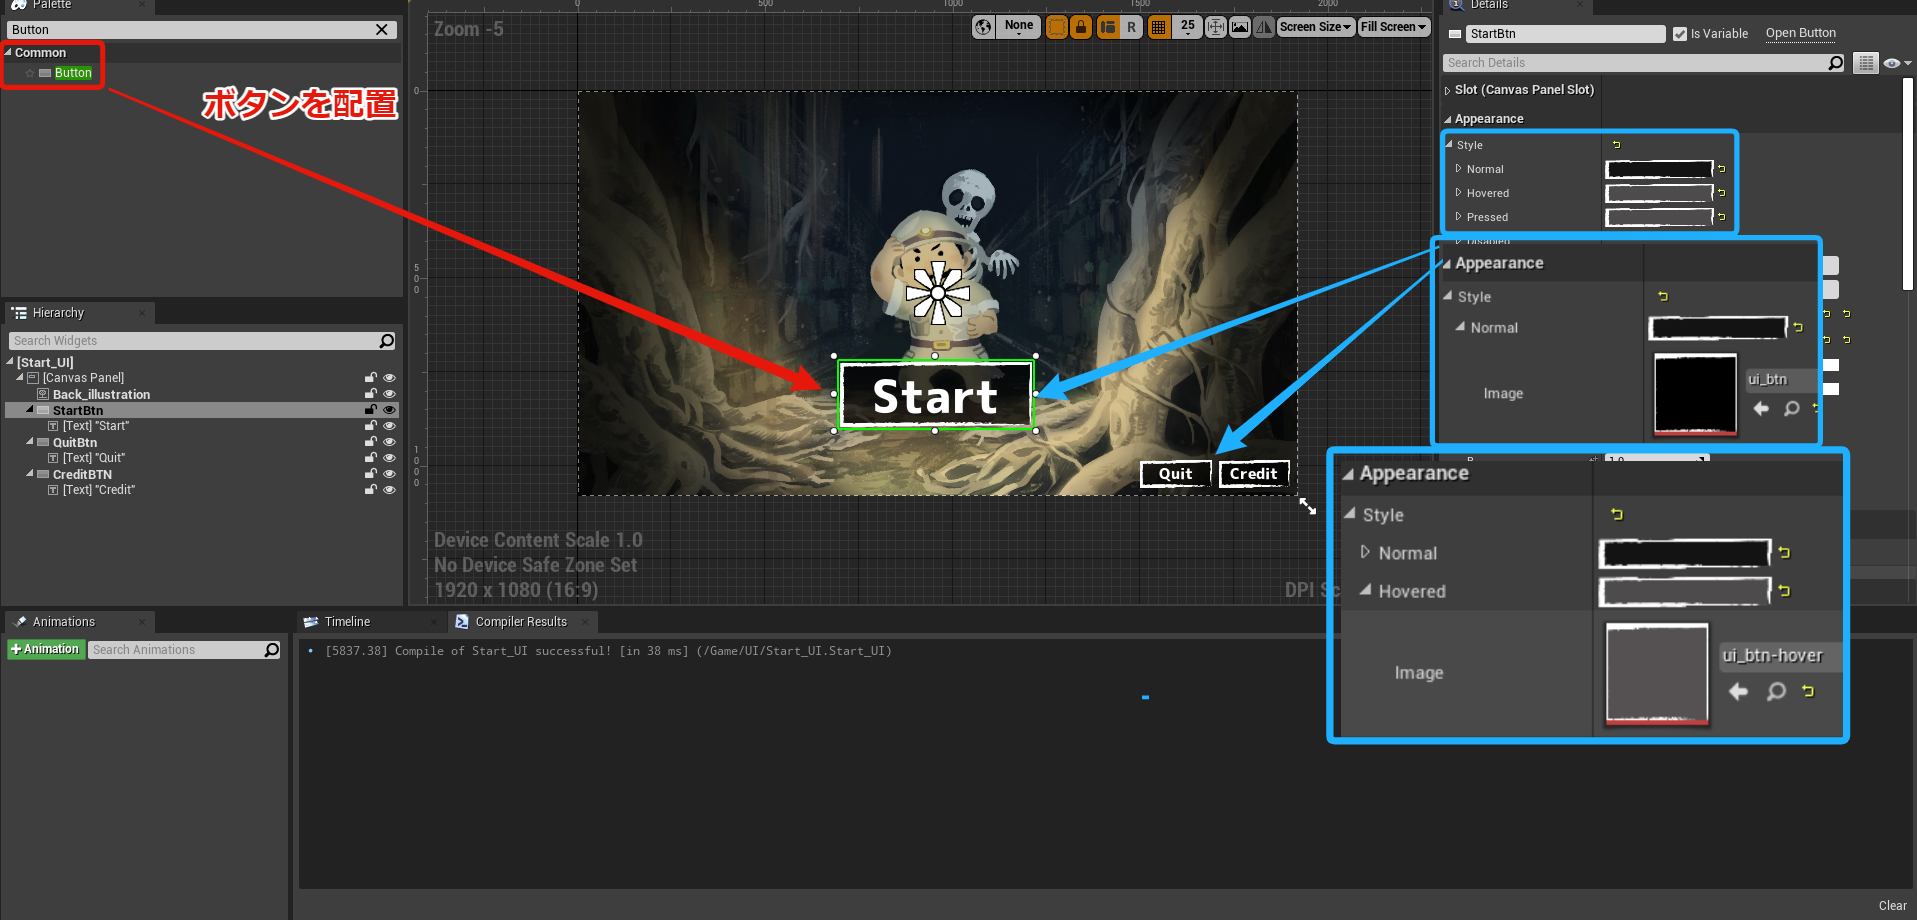The width and height of the screenshot is (1917, 920).
Task: Open the property matrix grid button
Action: coord(1866,63)
